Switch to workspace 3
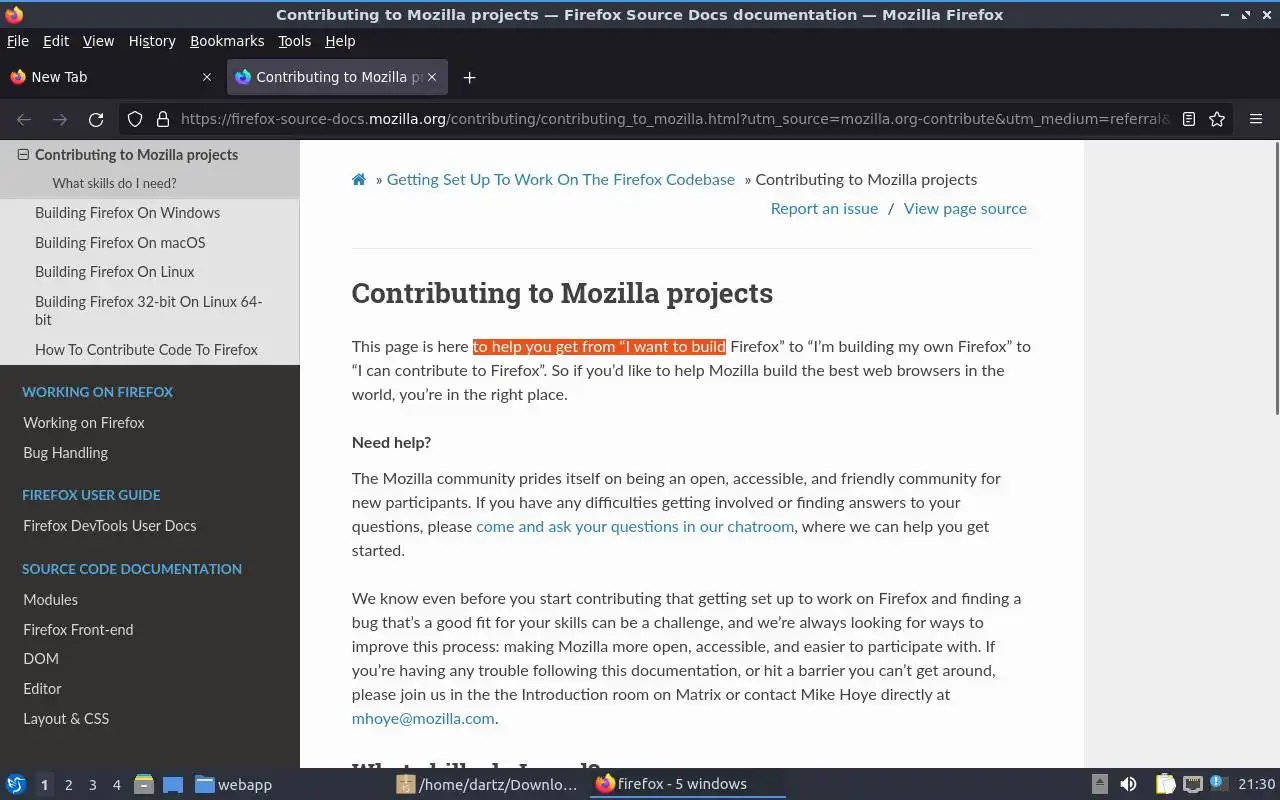Screen dimensions: 1280x800 (93, 785)
